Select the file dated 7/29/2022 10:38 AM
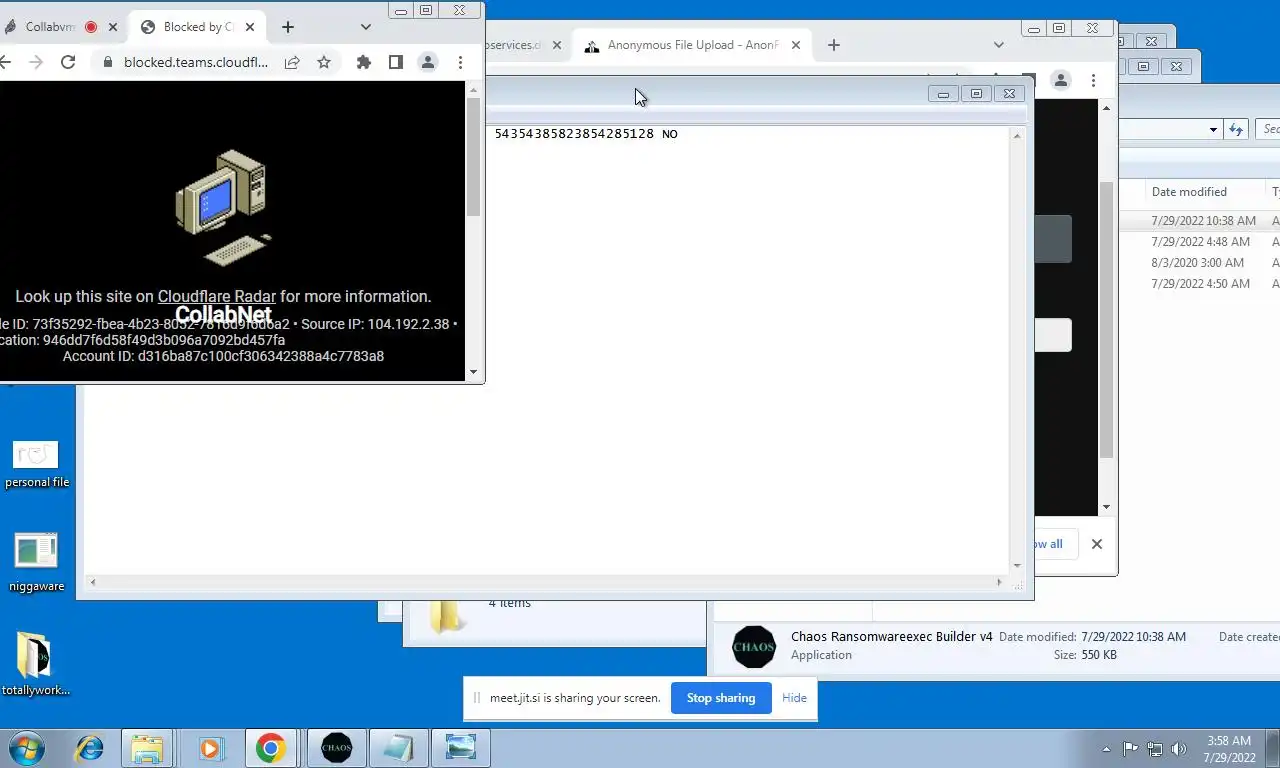The width and height of the screenshot is (1280, 768). coord(1203,221)
